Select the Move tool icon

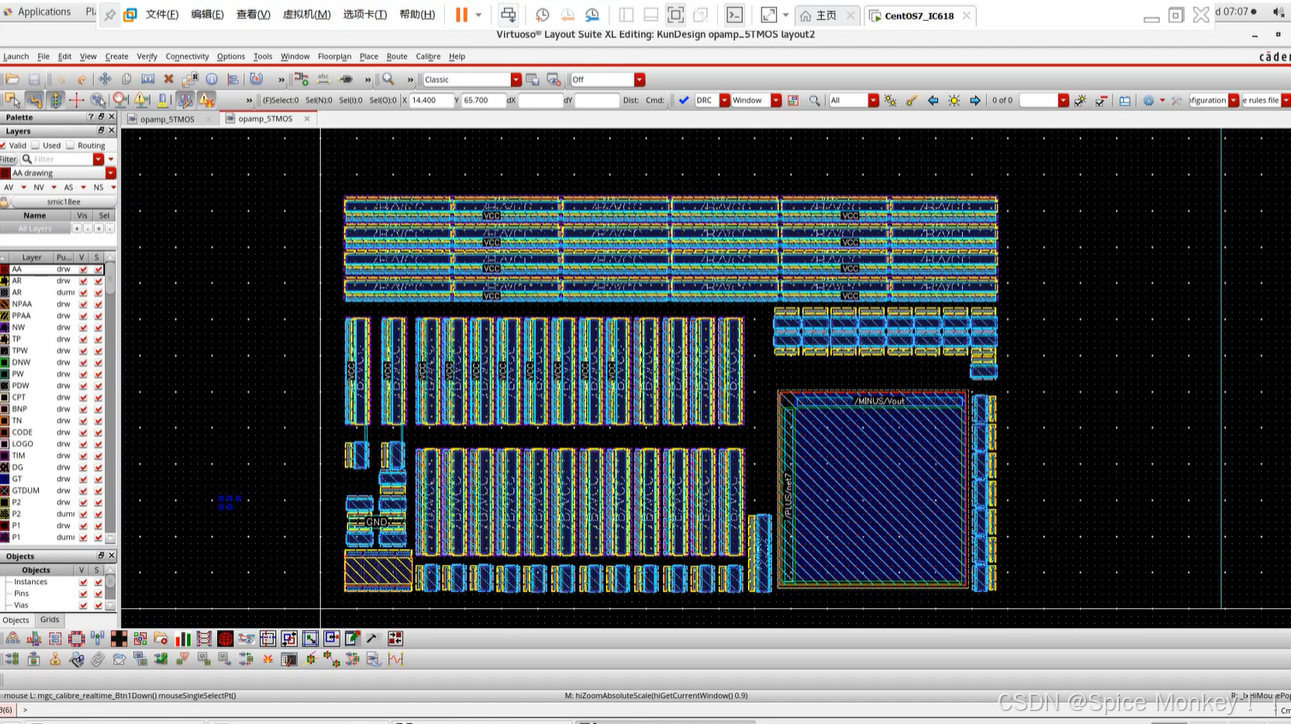pyautogui.click(x=105, y=79)
